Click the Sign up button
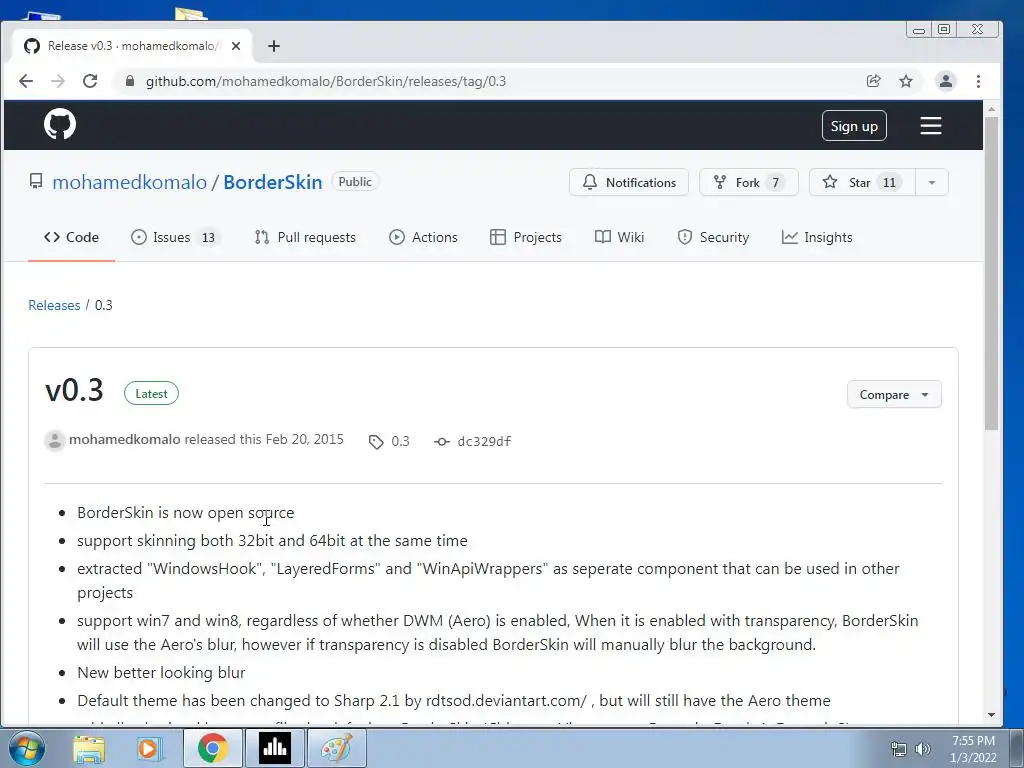1024x768 pixels. [x=854, y=126]
